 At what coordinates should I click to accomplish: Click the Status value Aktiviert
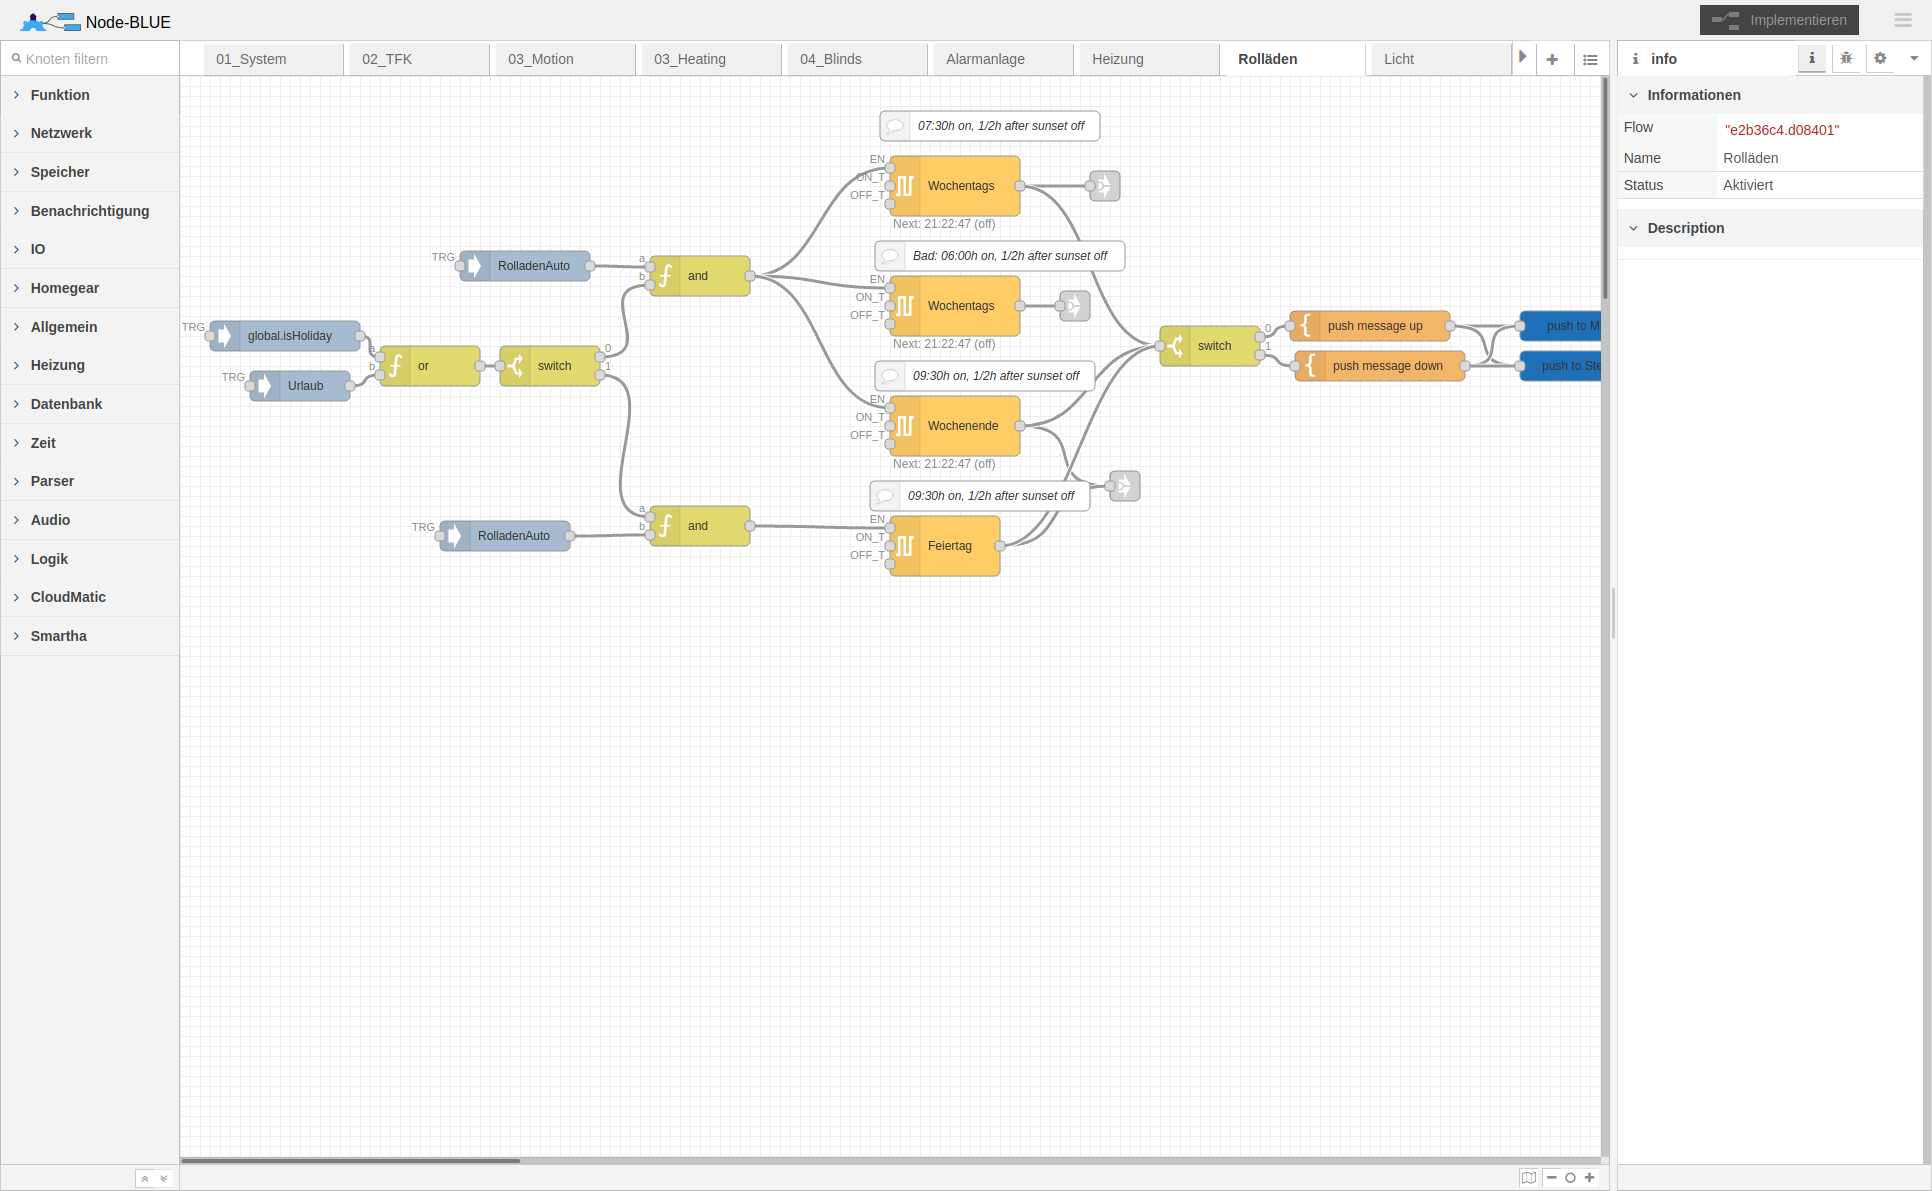(x=1748, y=185)
